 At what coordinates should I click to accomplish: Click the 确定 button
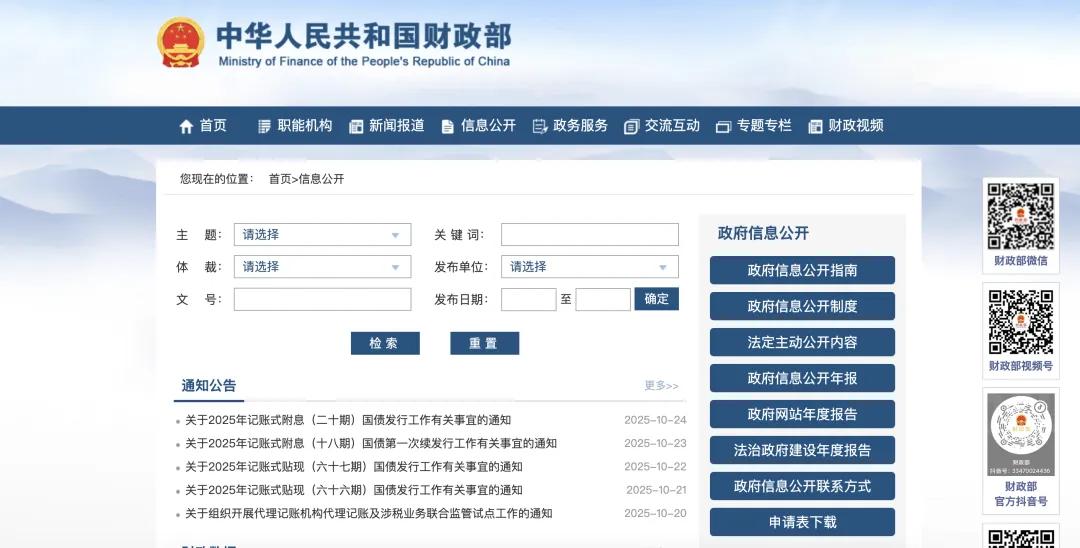click(656, 299)
